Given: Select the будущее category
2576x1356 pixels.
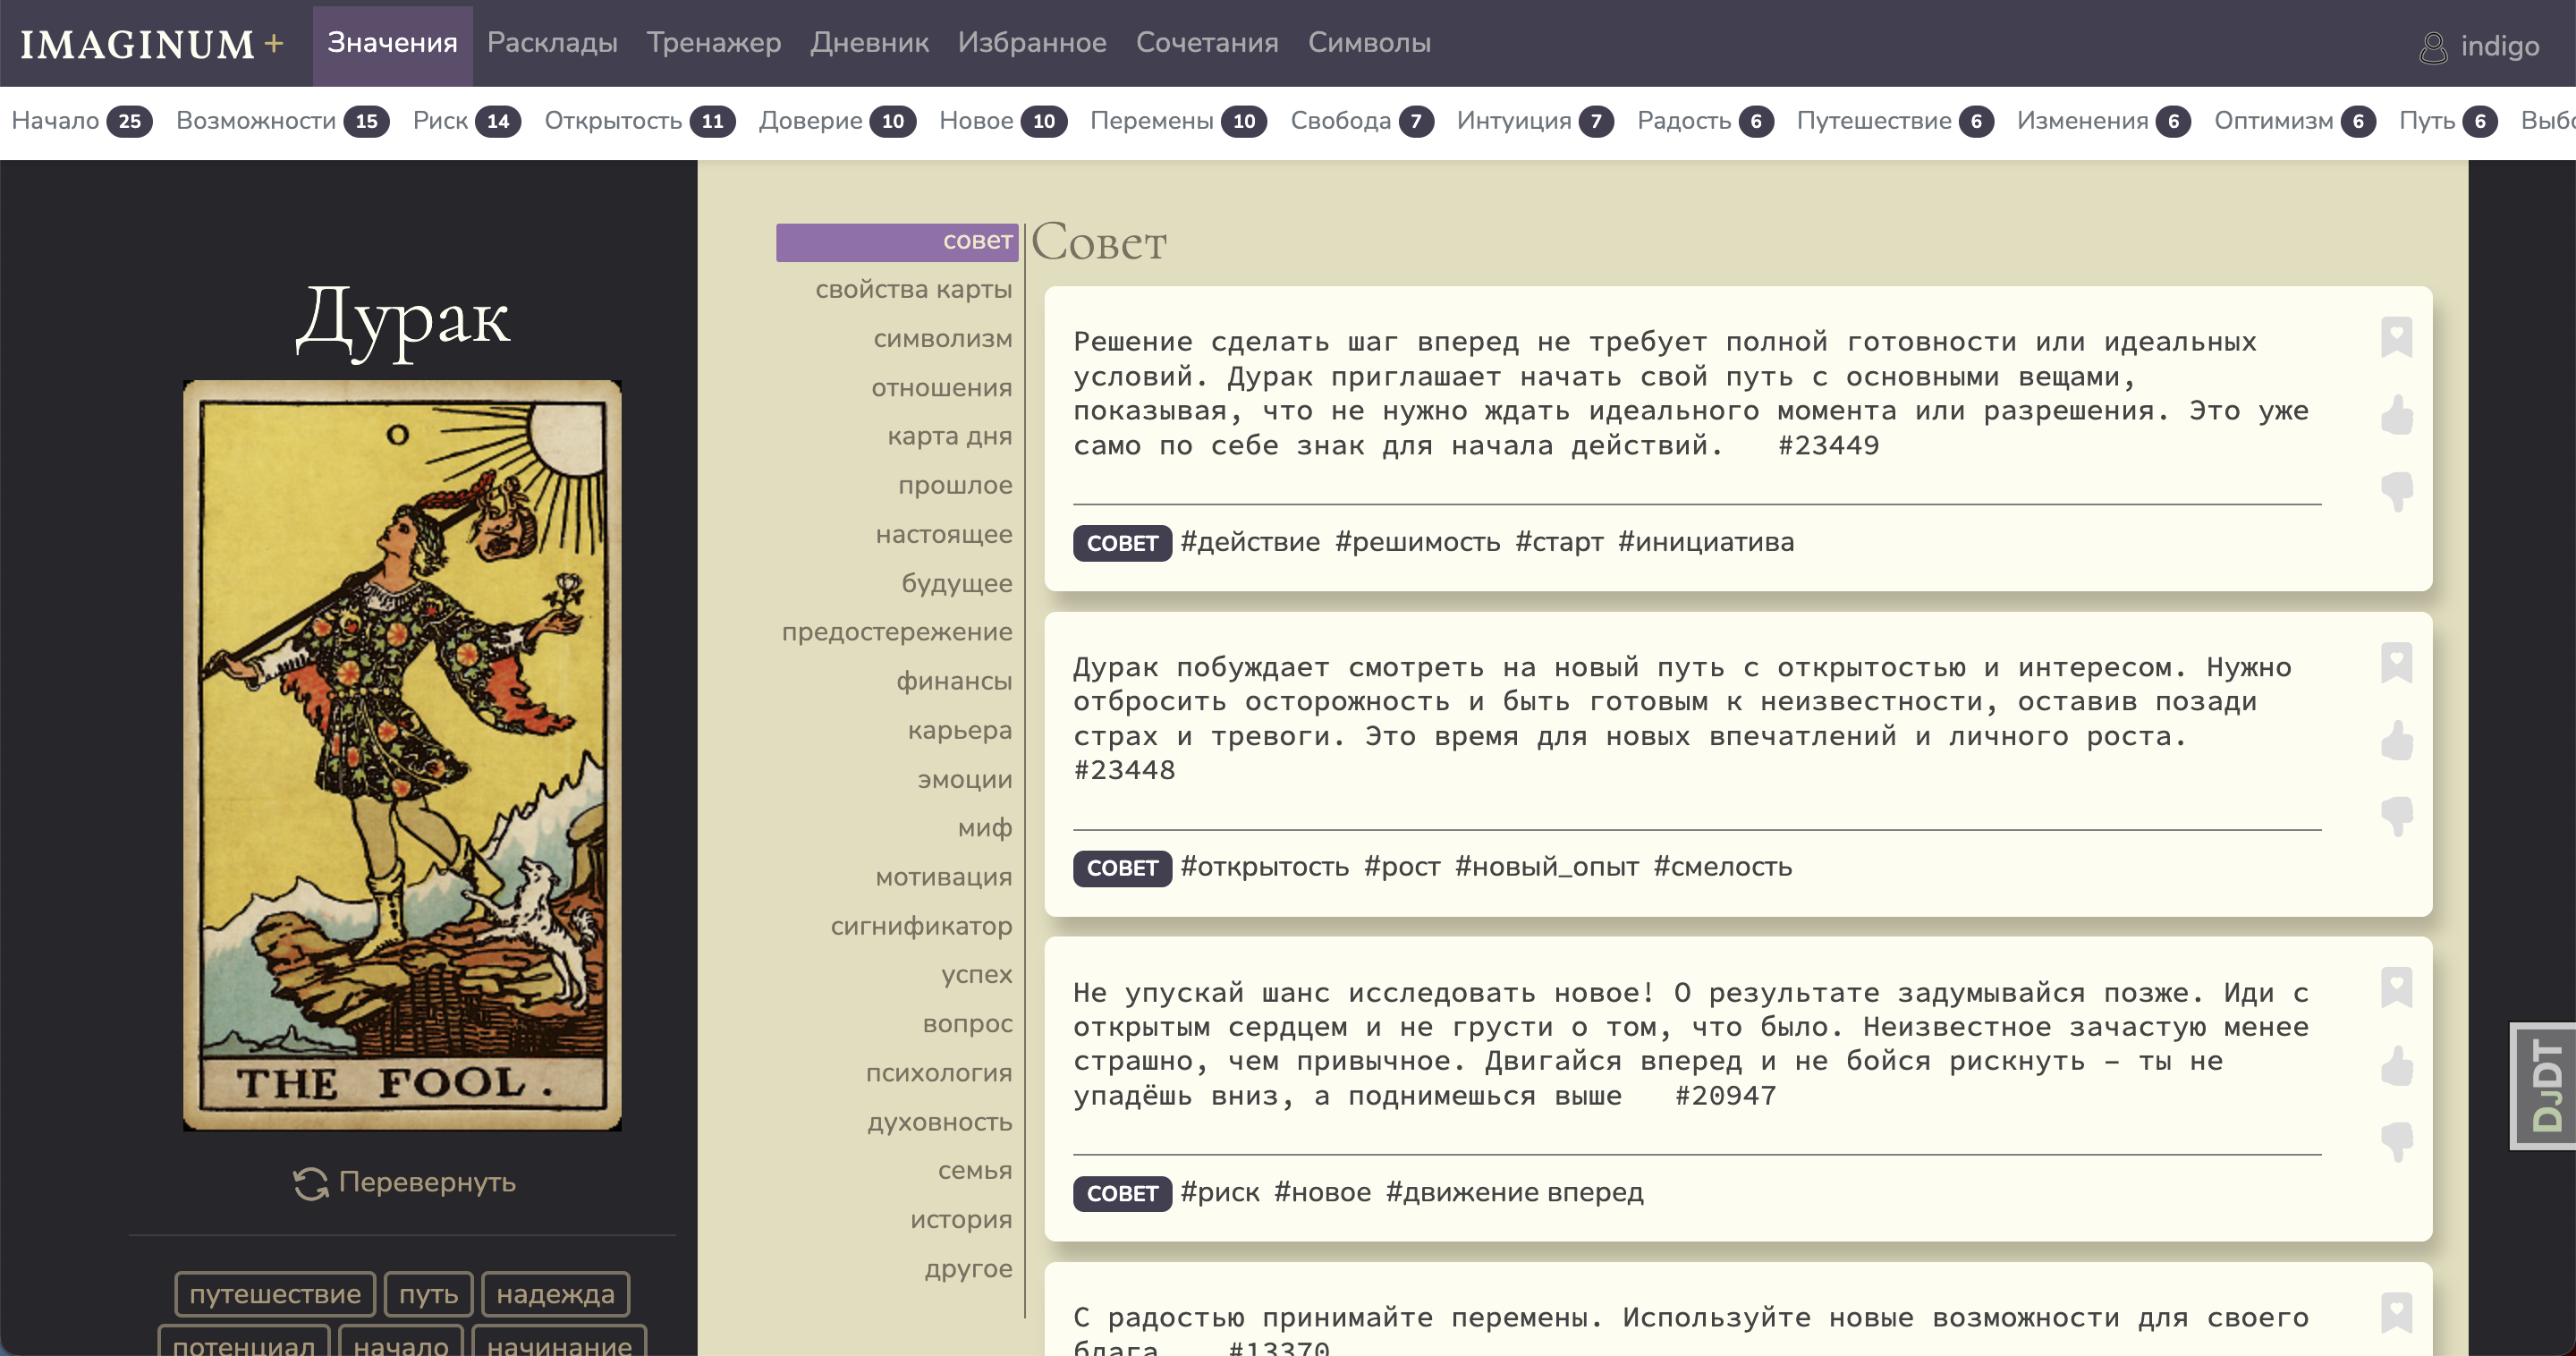Looking at the screenshot, I should click(x=957, y=584).
